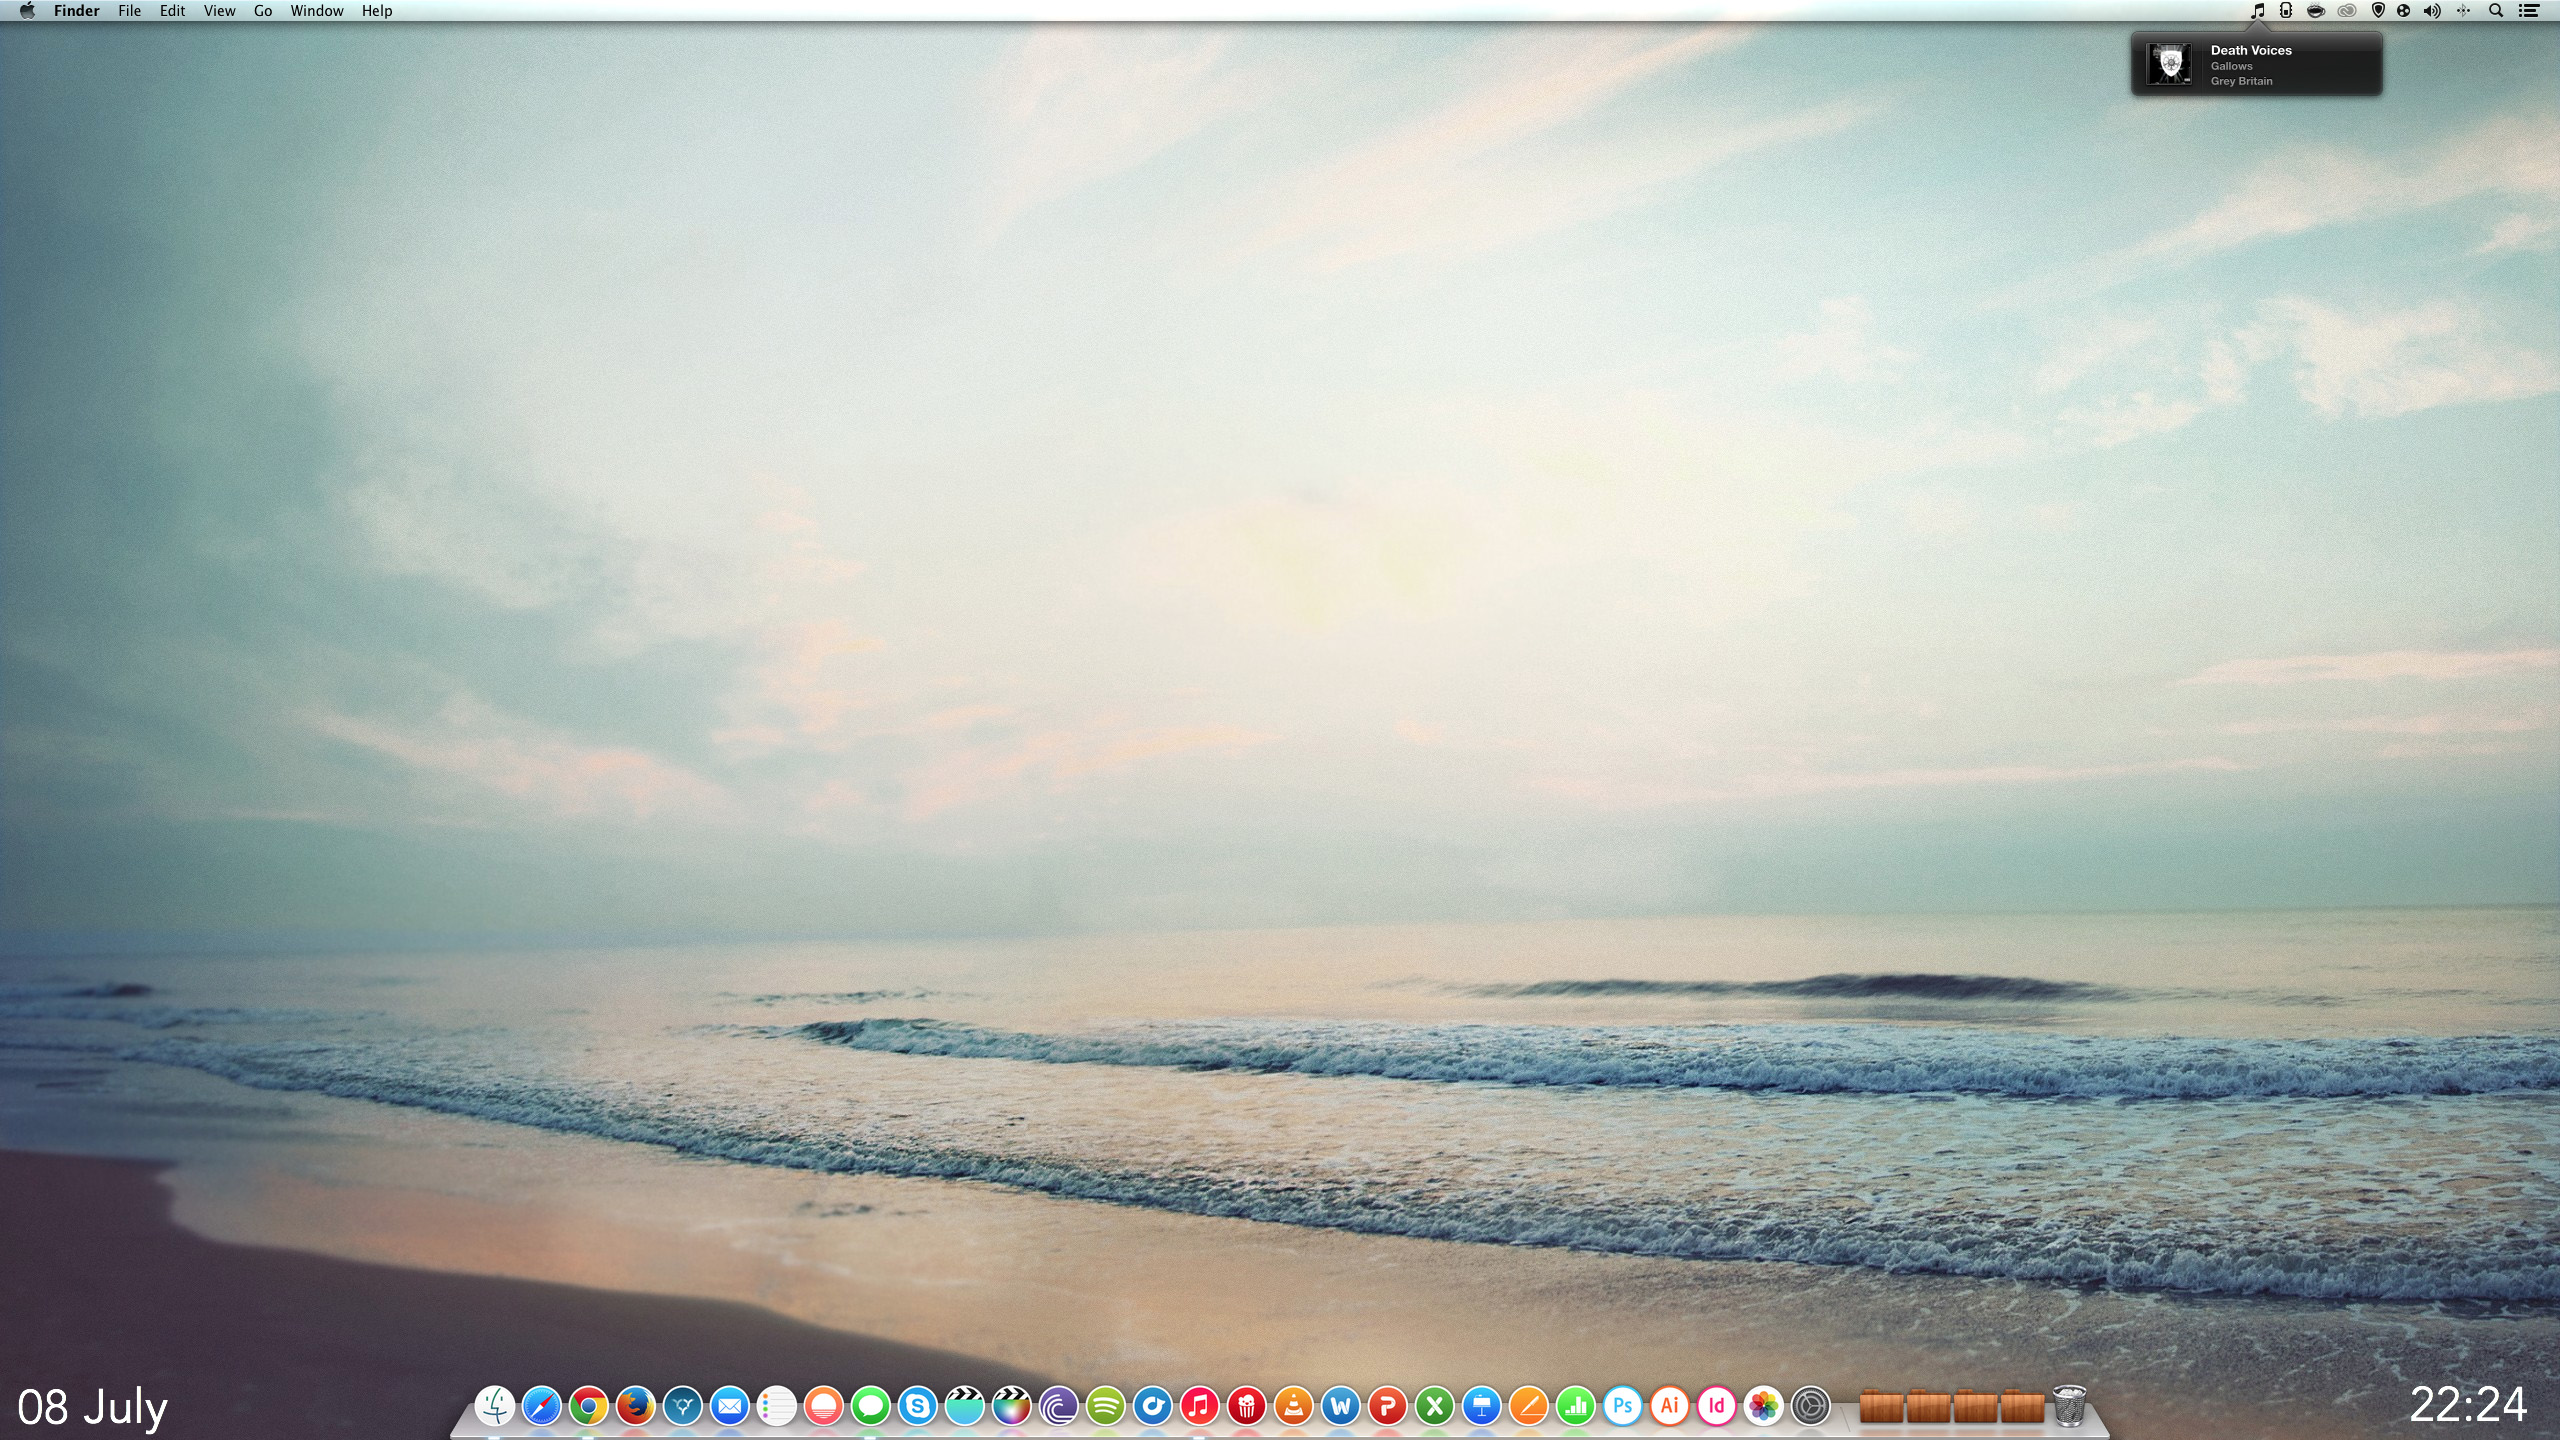Viewport: 2560px width, 1440px height.
Task: Open the volume control in menu bar
Action: point(2433,11)
